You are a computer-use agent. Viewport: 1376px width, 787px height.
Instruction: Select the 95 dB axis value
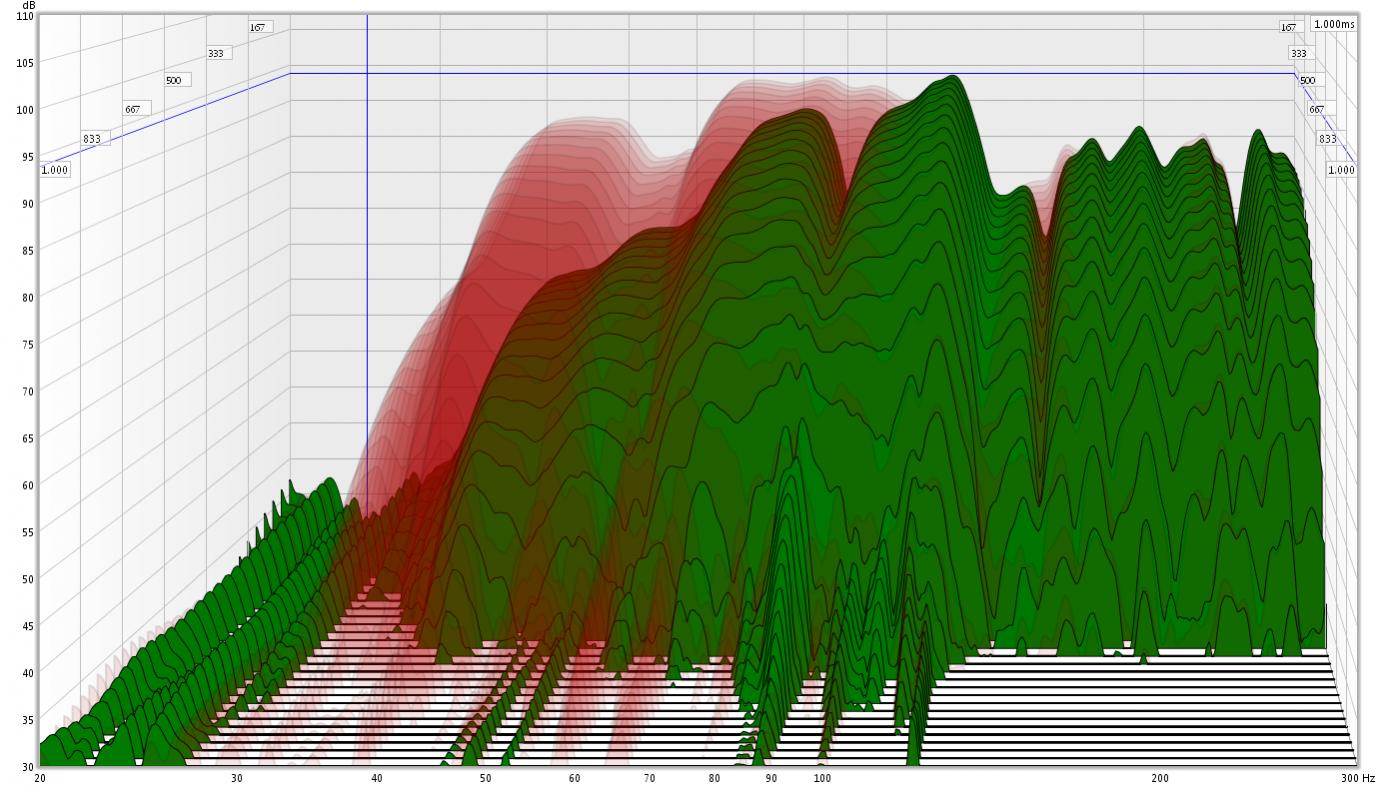(x=28, y=157)
